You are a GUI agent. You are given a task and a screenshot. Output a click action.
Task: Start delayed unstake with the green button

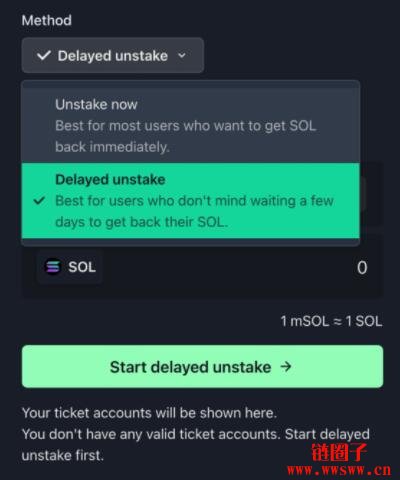click(x=202, y=367)
